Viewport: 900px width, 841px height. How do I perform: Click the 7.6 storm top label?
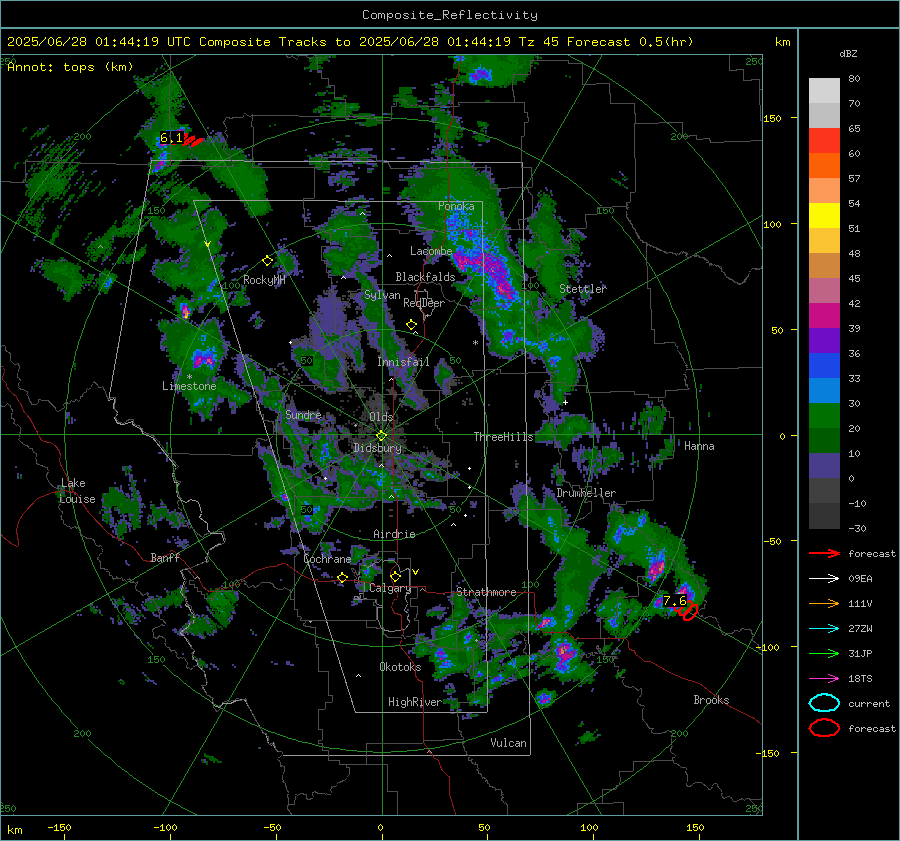[x=674, y=600]
